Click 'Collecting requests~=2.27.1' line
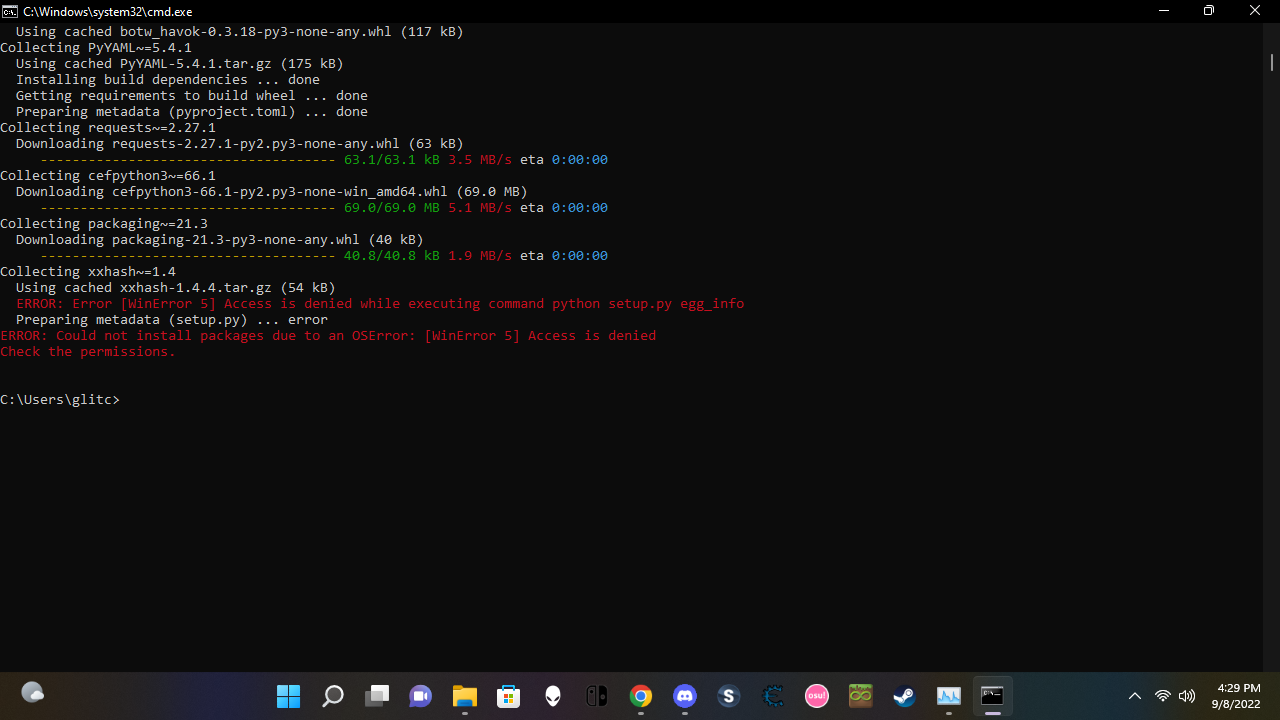 pyautogui.click(x=108, y=128)
